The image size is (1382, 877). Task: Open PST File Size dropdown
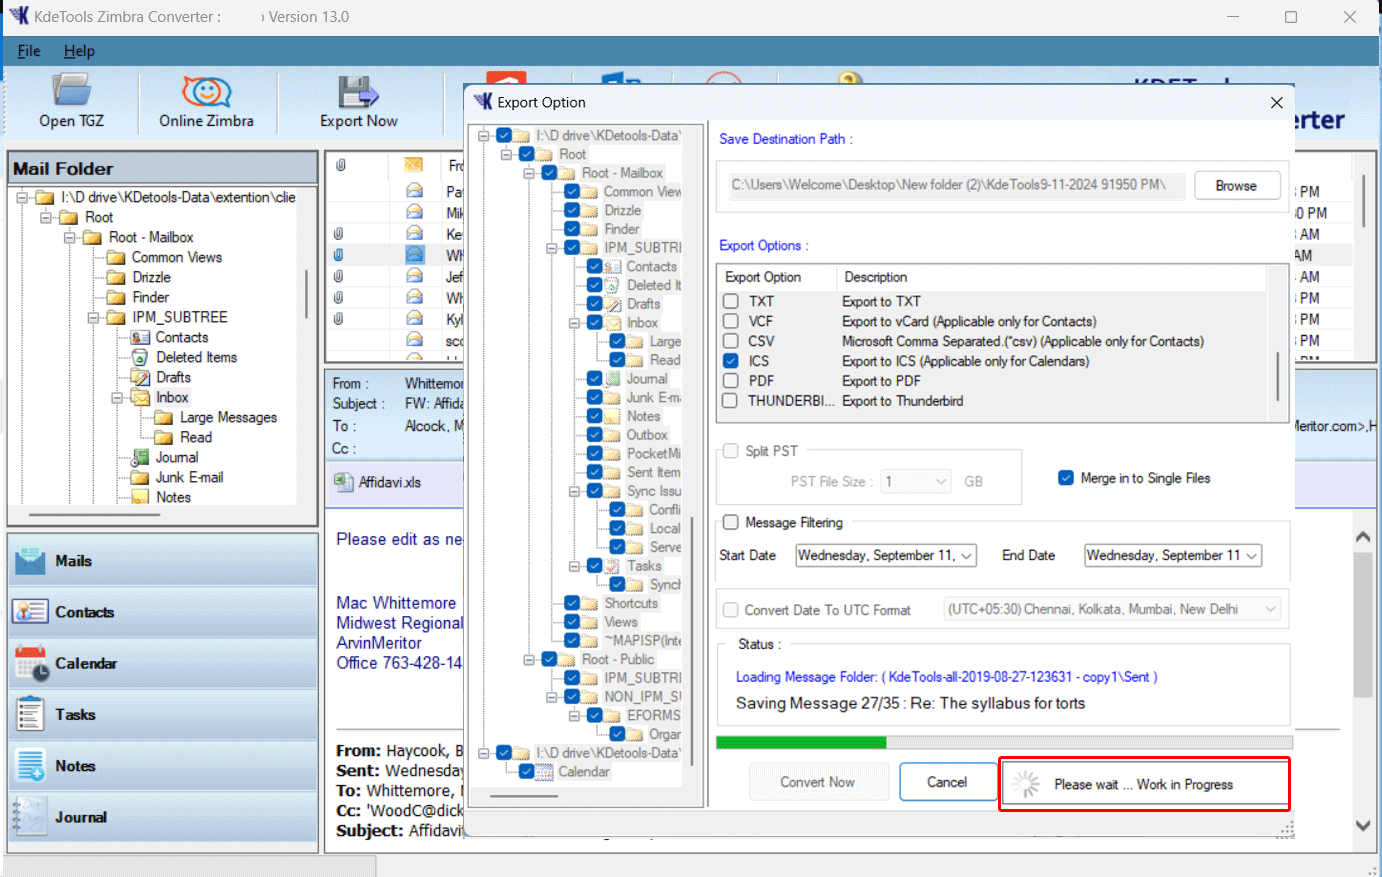click(941, 482)
